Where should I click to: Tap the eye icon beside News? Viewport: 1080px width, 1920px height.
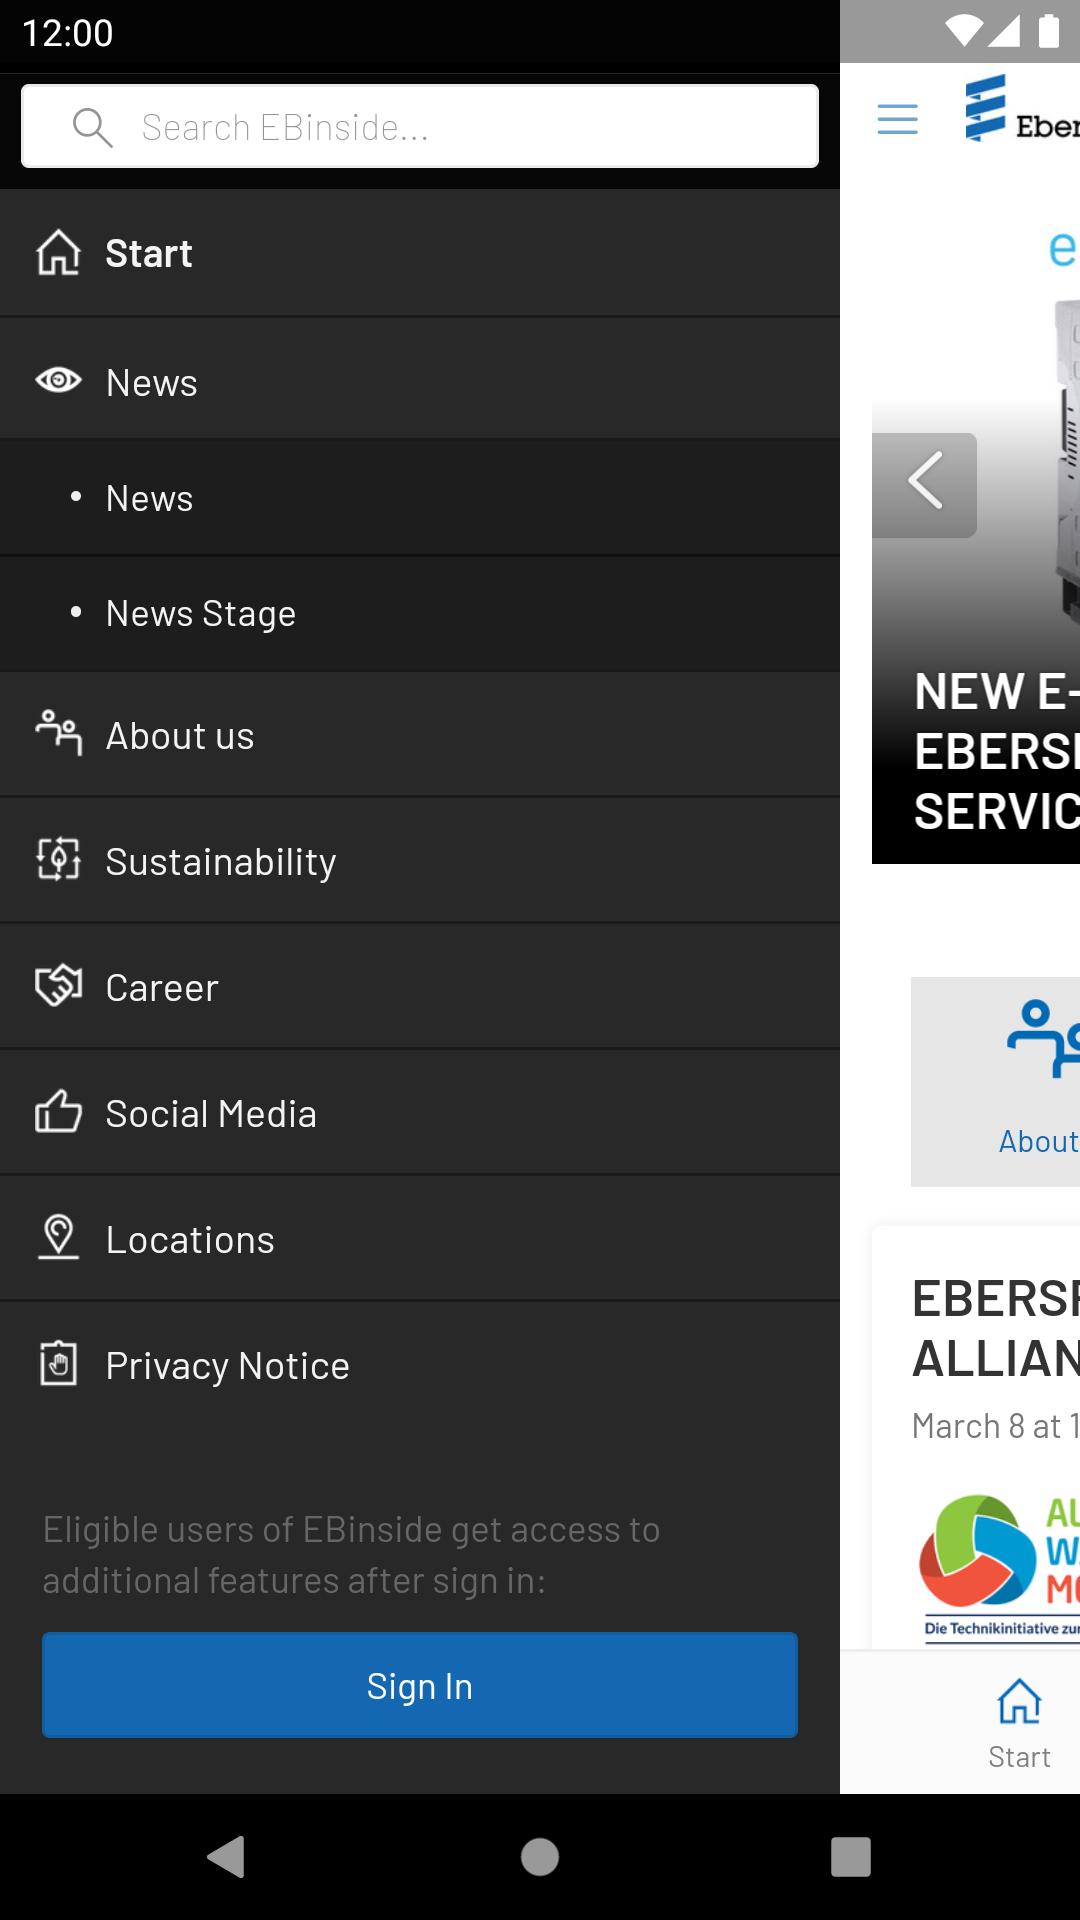pyautogui.click(x=58, y=380)
